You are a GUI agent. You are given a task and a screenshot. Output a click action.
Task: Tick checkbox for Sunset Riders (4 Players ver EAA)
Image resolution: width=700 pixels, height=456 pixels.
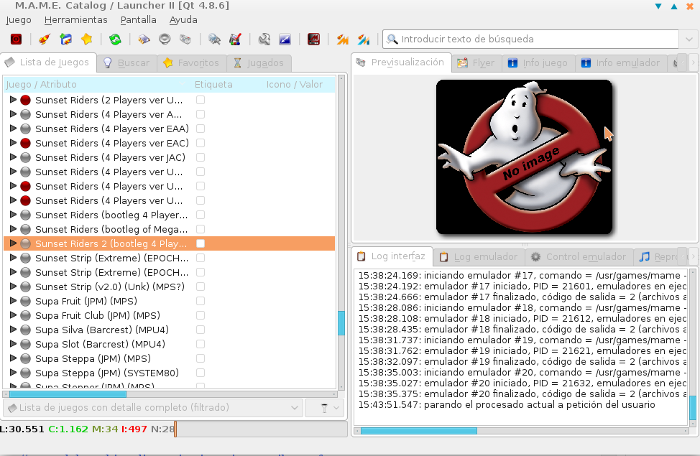tap(200, 129)
